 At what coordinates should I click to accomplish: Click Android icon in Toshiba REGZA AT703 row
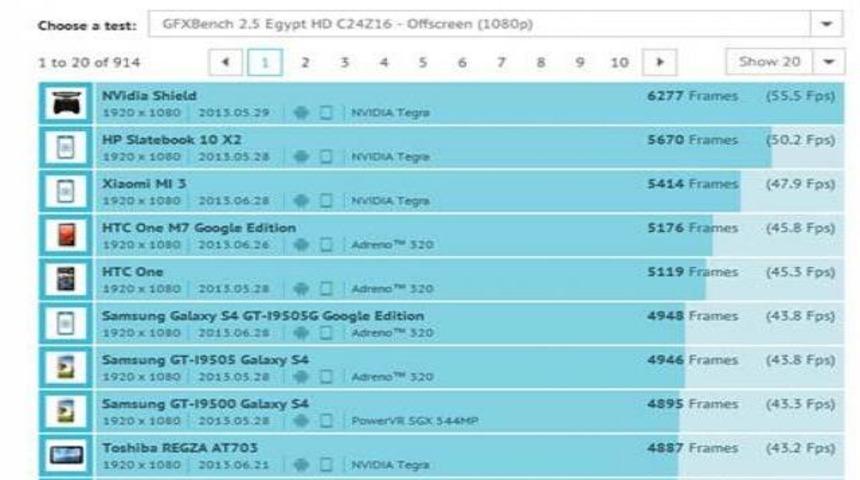coord(301,465)
